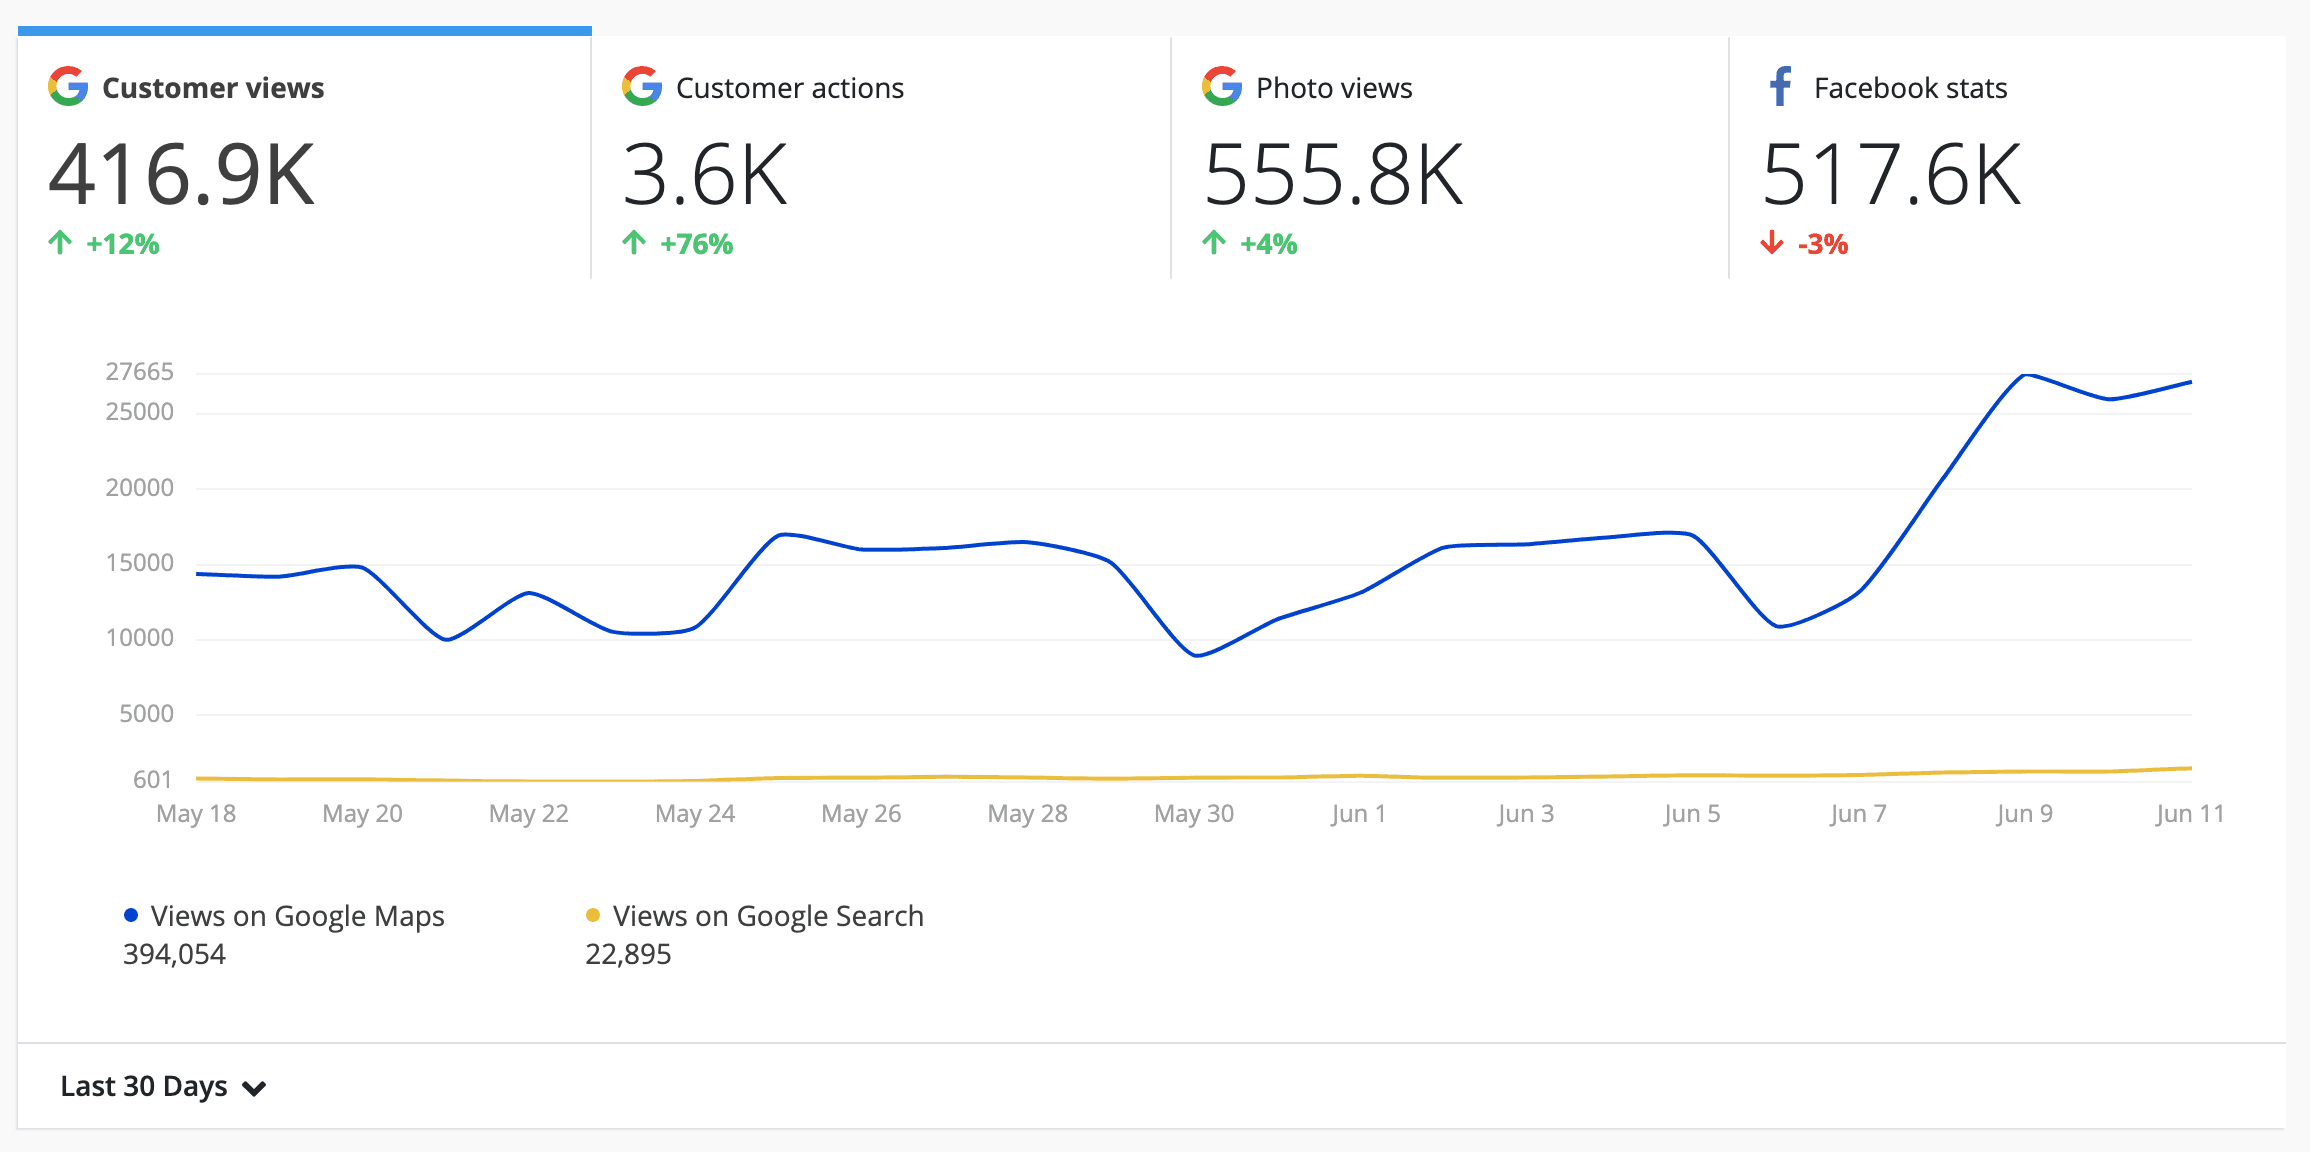Select the Customer actions card
The image size is (2310, 1152).
coord(790,87)
